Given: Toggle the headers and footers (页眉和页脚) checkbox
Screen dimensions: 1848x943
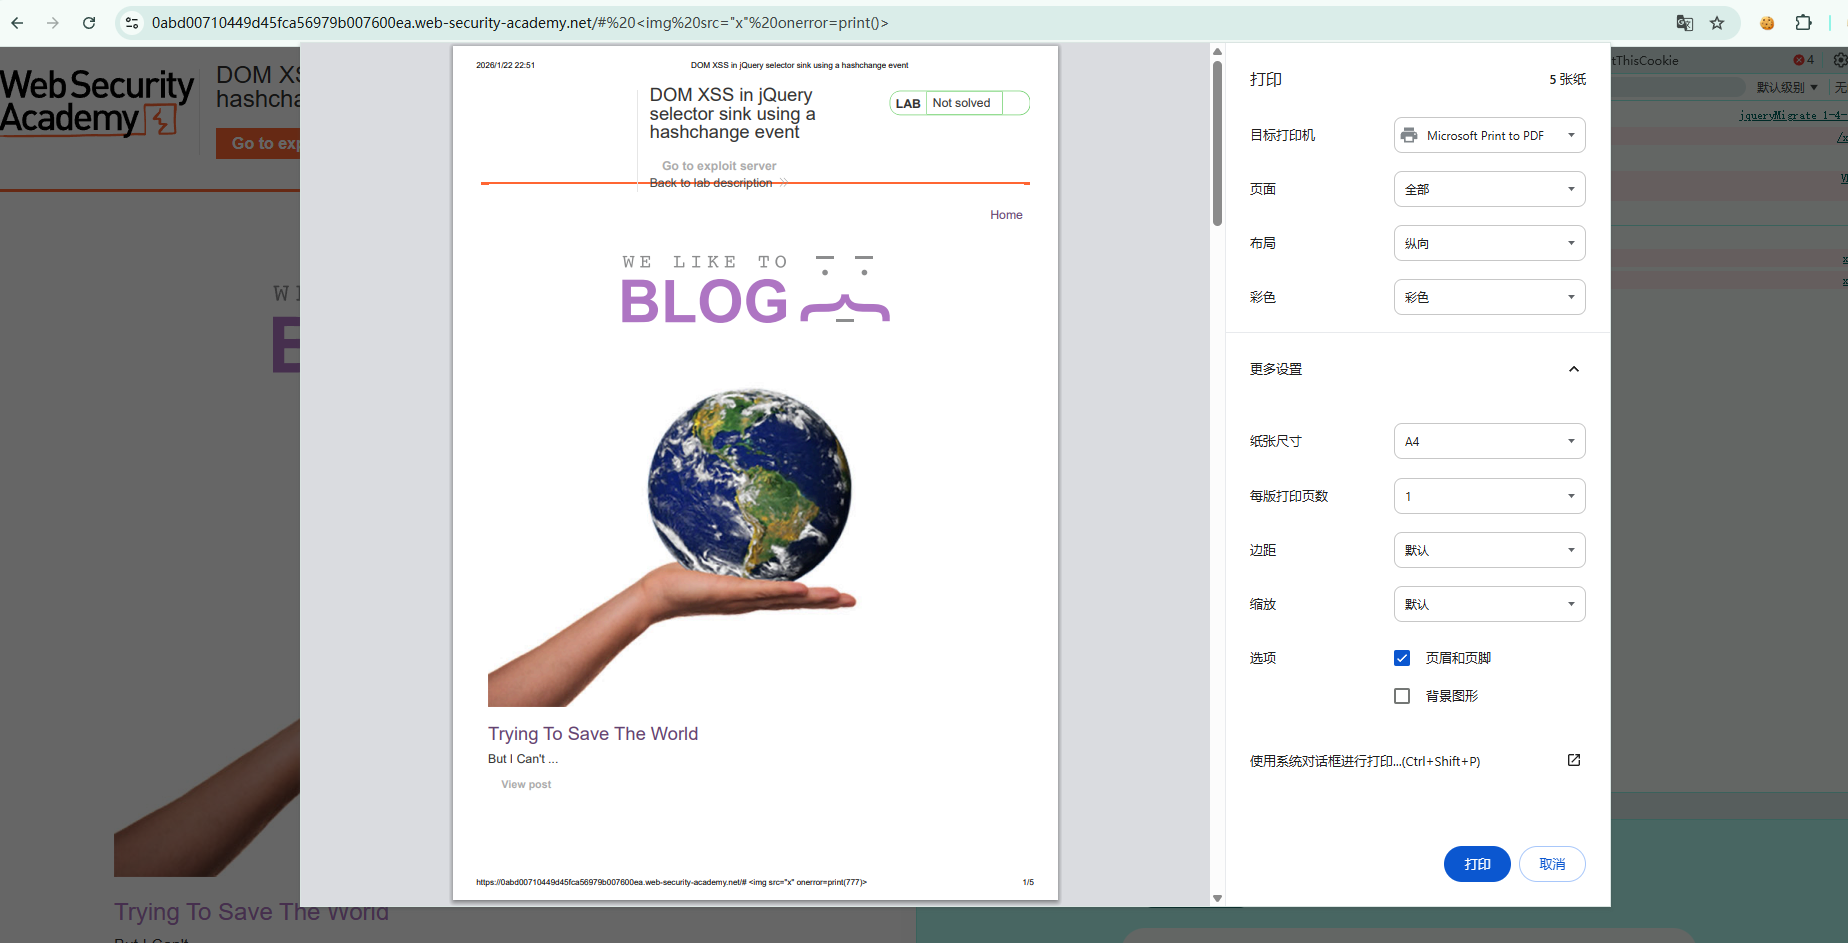Looking at the screenshot, I should [1402, 658].
